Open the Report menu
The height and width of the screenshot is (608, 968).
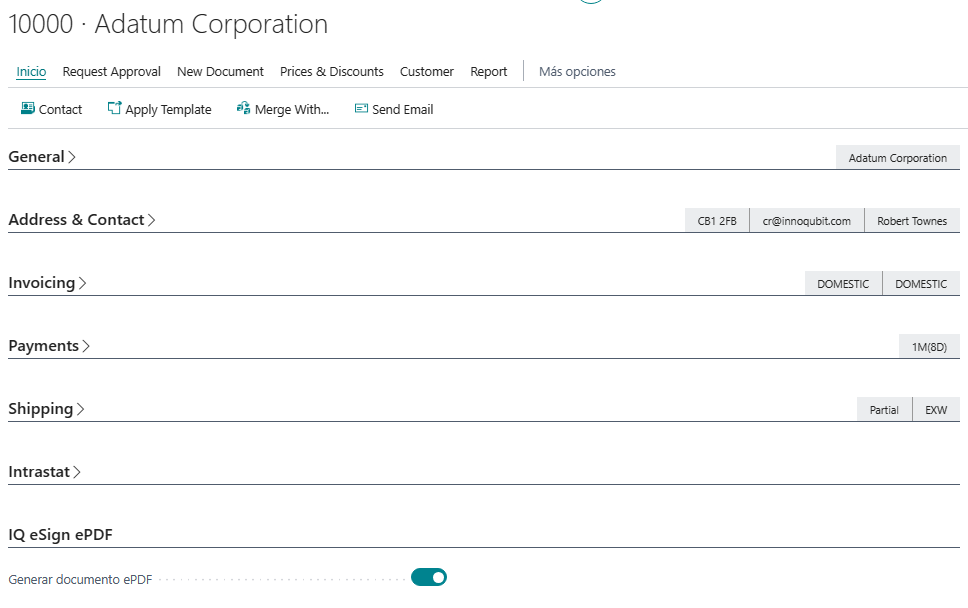(488, 72)
